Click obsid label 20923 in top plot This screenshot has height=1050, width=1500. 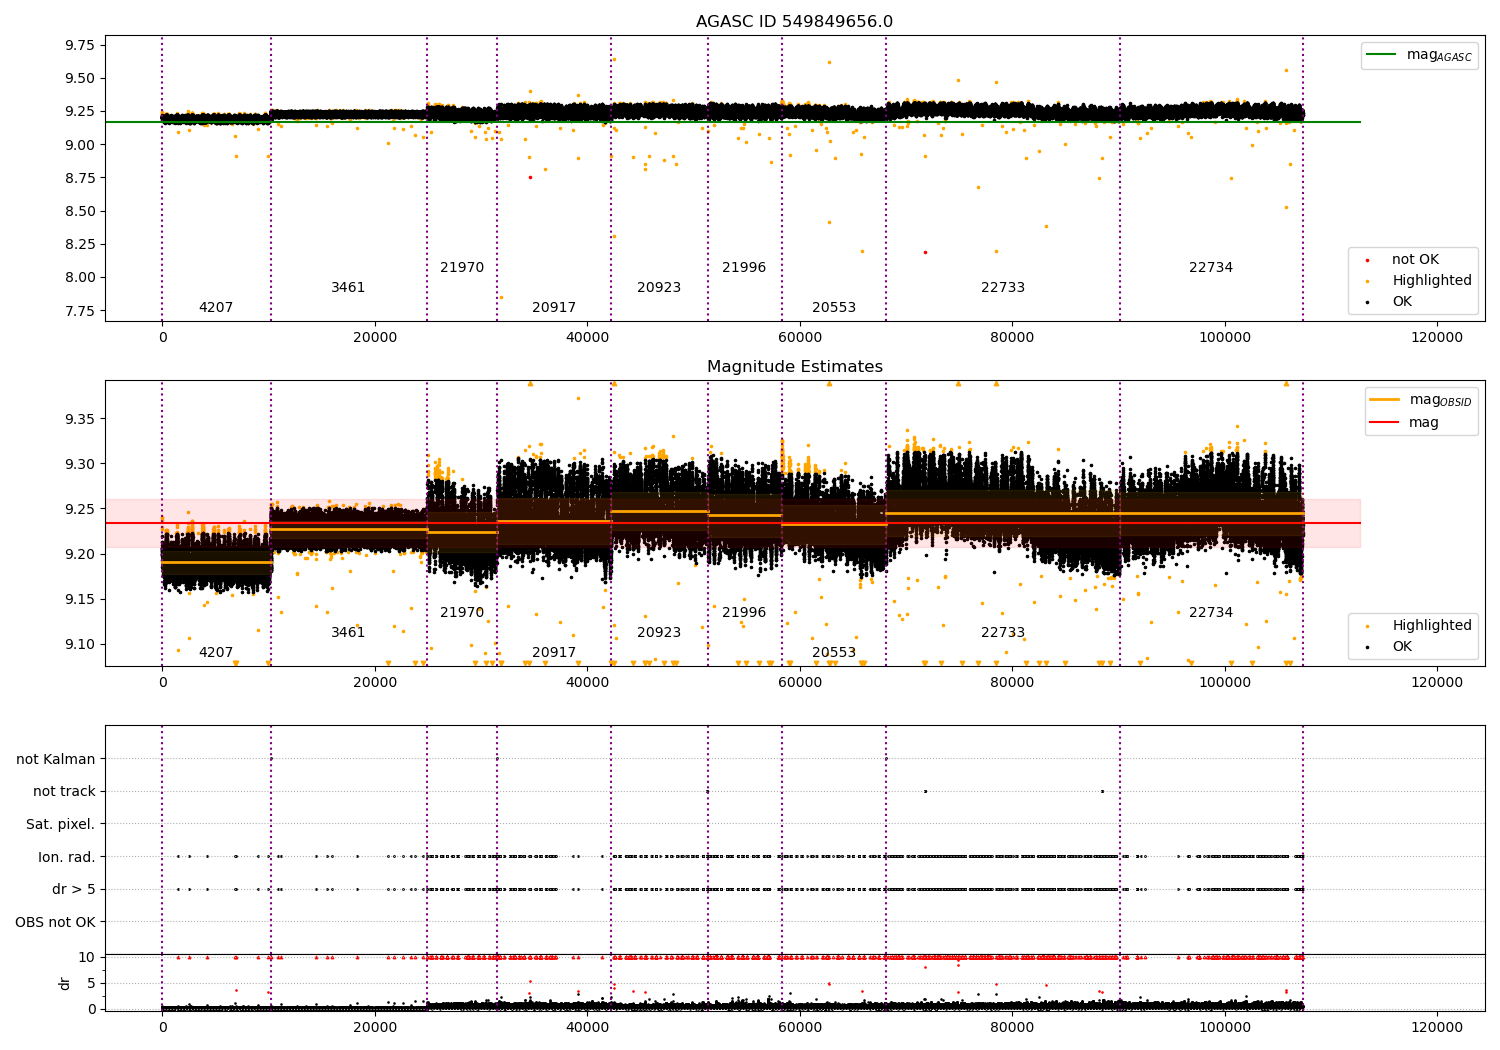click(659, 288)
